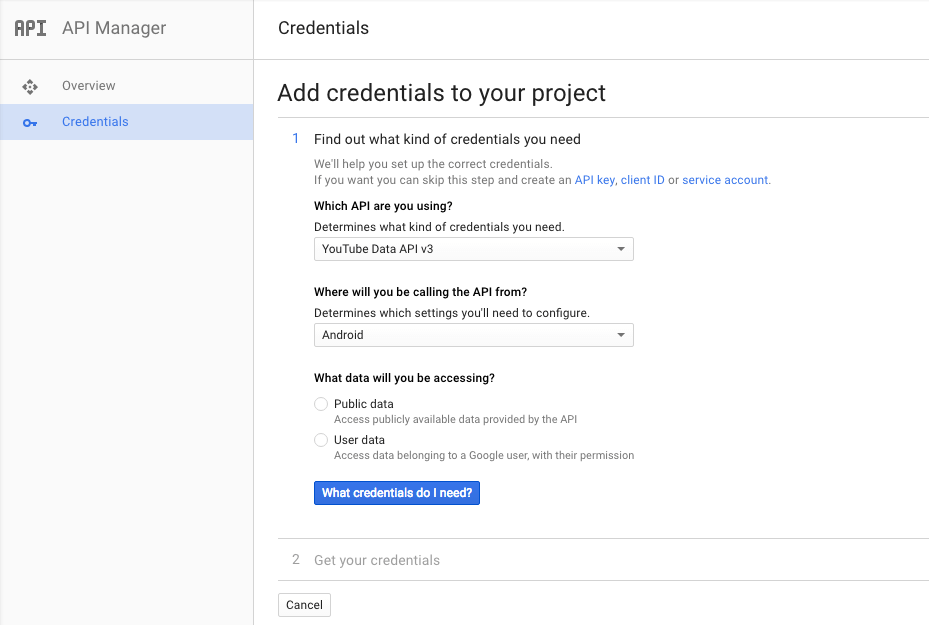The height and width of the screenshot is (625, 929).
Task: Click 'Access publicly available data provided by the API' text
Action: pos(455,419)
